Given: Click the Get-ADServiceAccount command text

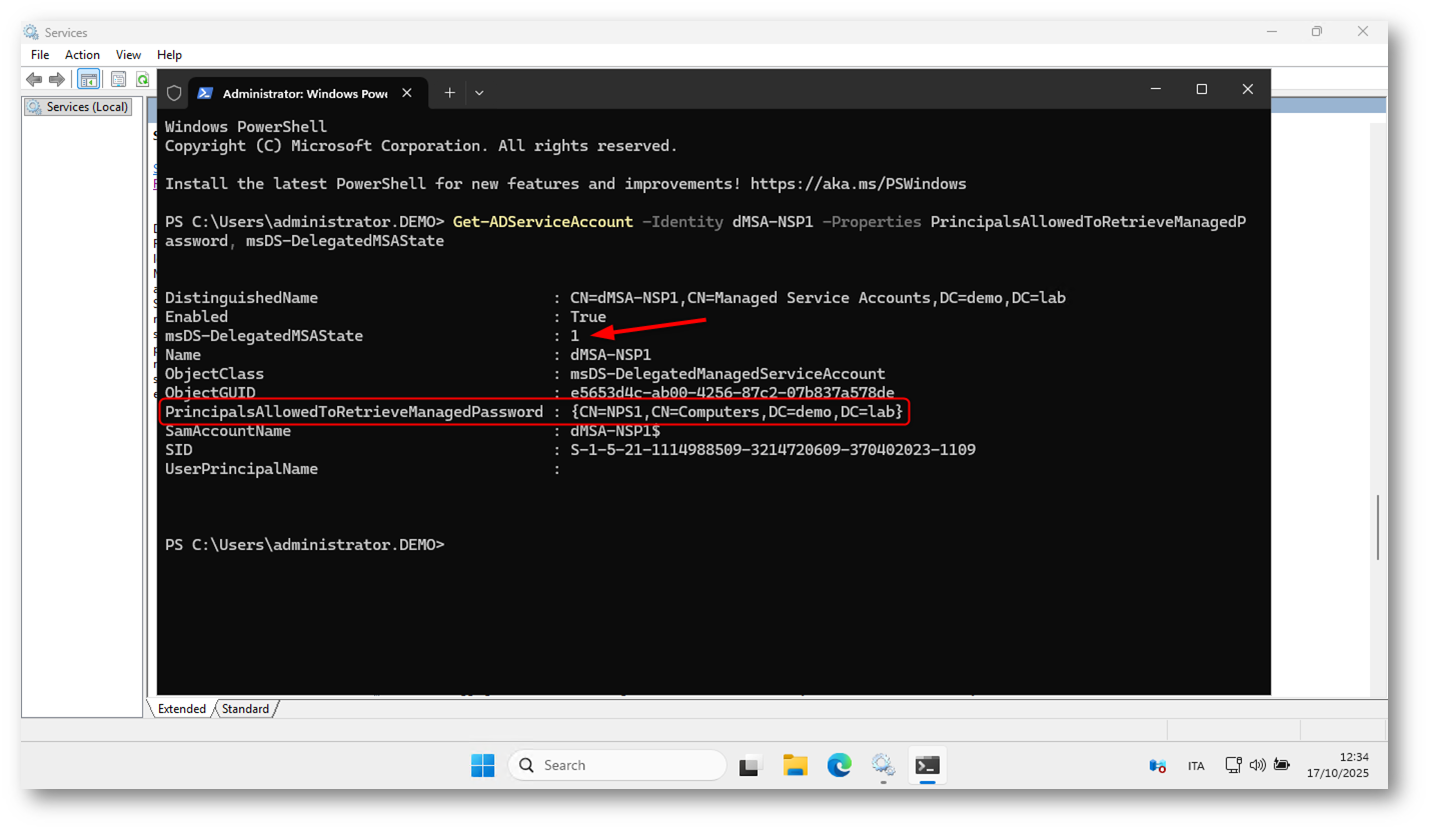Looking at the screenshot, I should [543, 222].
